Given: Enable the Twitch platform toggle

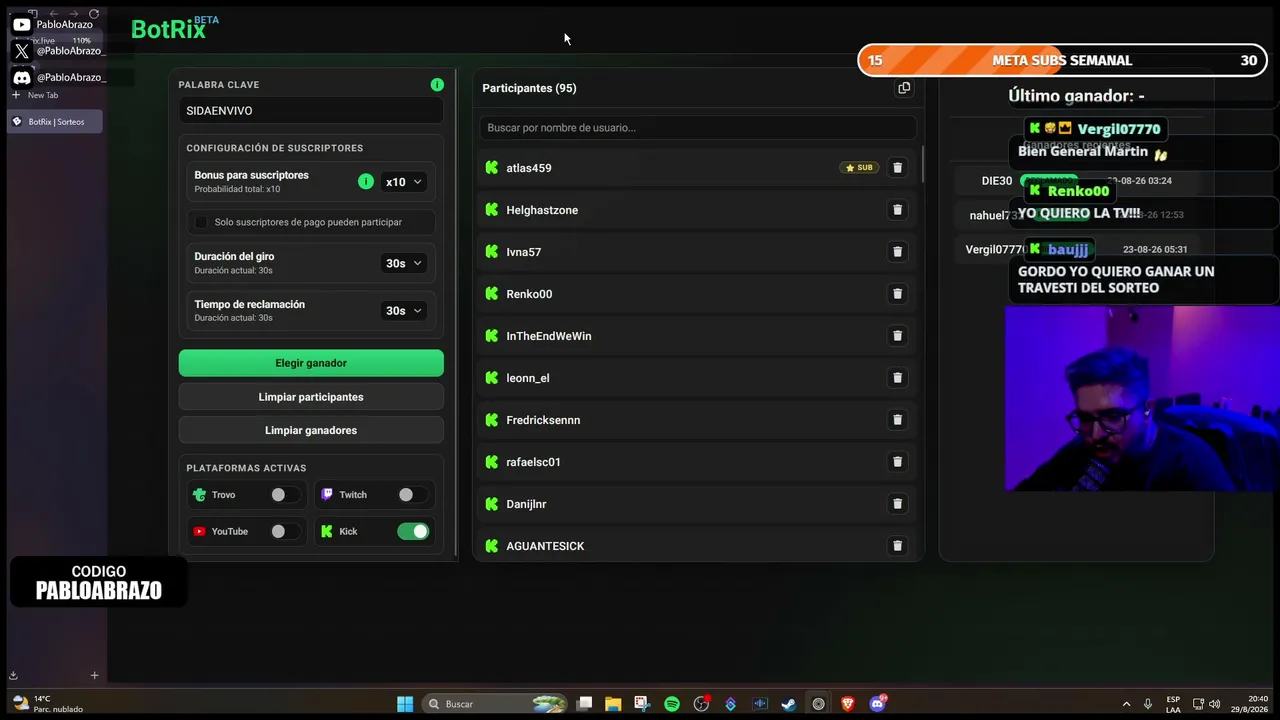Looking at the screenshot, I should (x=411, y=495).
